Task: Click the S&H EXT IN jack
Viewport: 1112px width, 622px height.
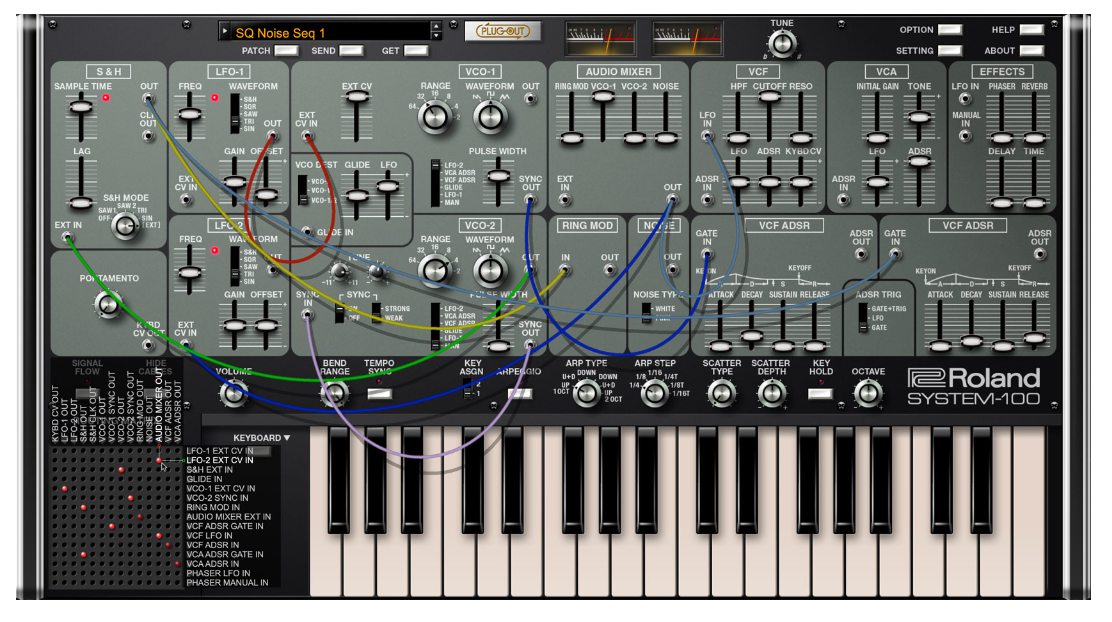Action: click(67, 238)
